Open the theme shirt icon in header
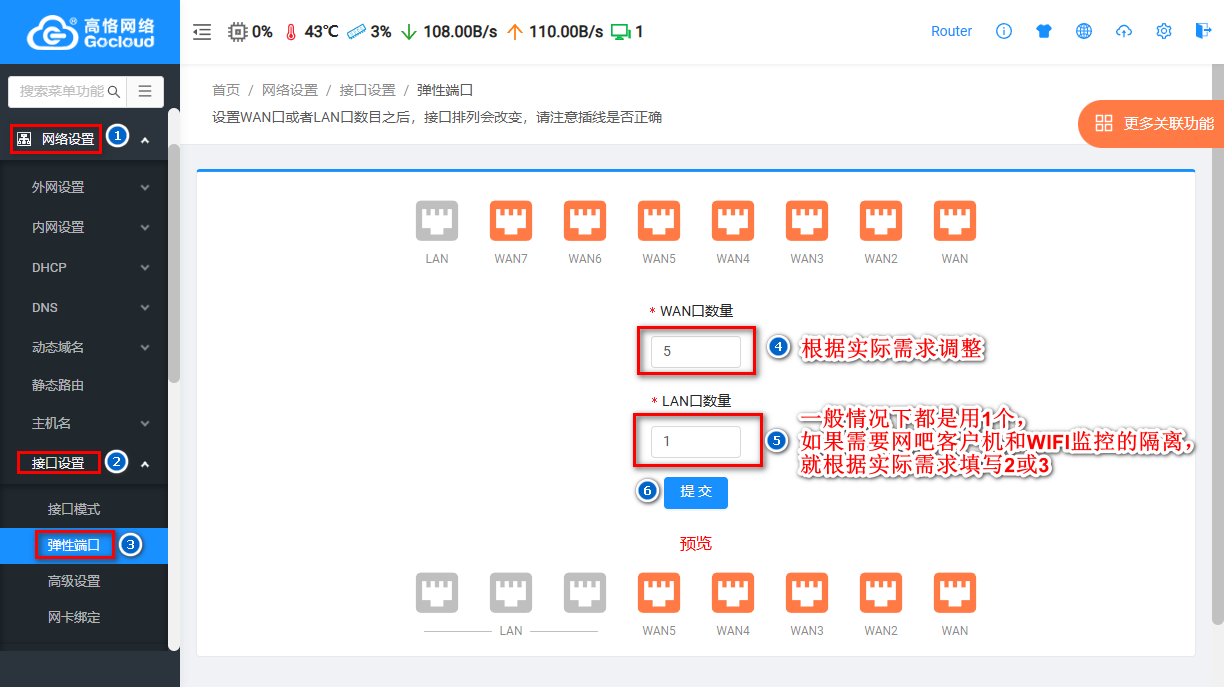This screenshot has height=687, width=1224. pyautogui.click(x=1044, y=31)
